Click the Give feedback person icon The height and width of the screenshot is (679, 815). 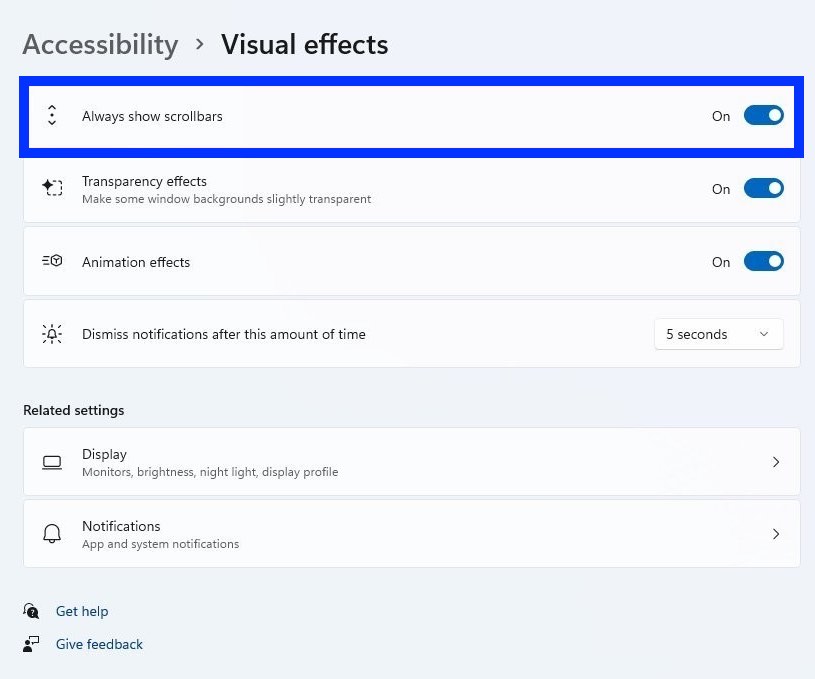32,644
